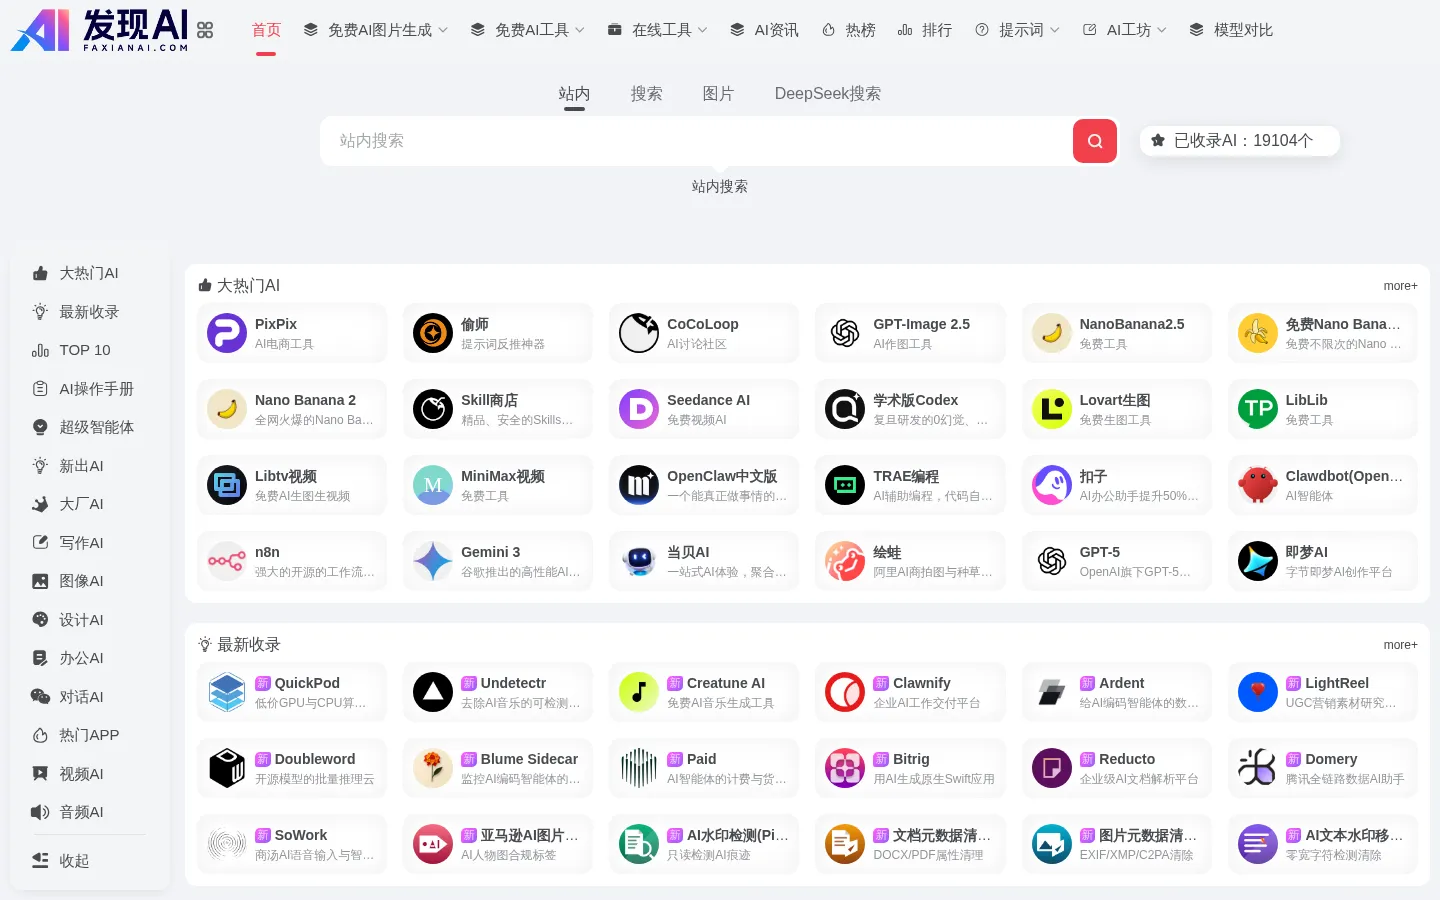Open the Doubleword cube icon

[x=227, y=768]
